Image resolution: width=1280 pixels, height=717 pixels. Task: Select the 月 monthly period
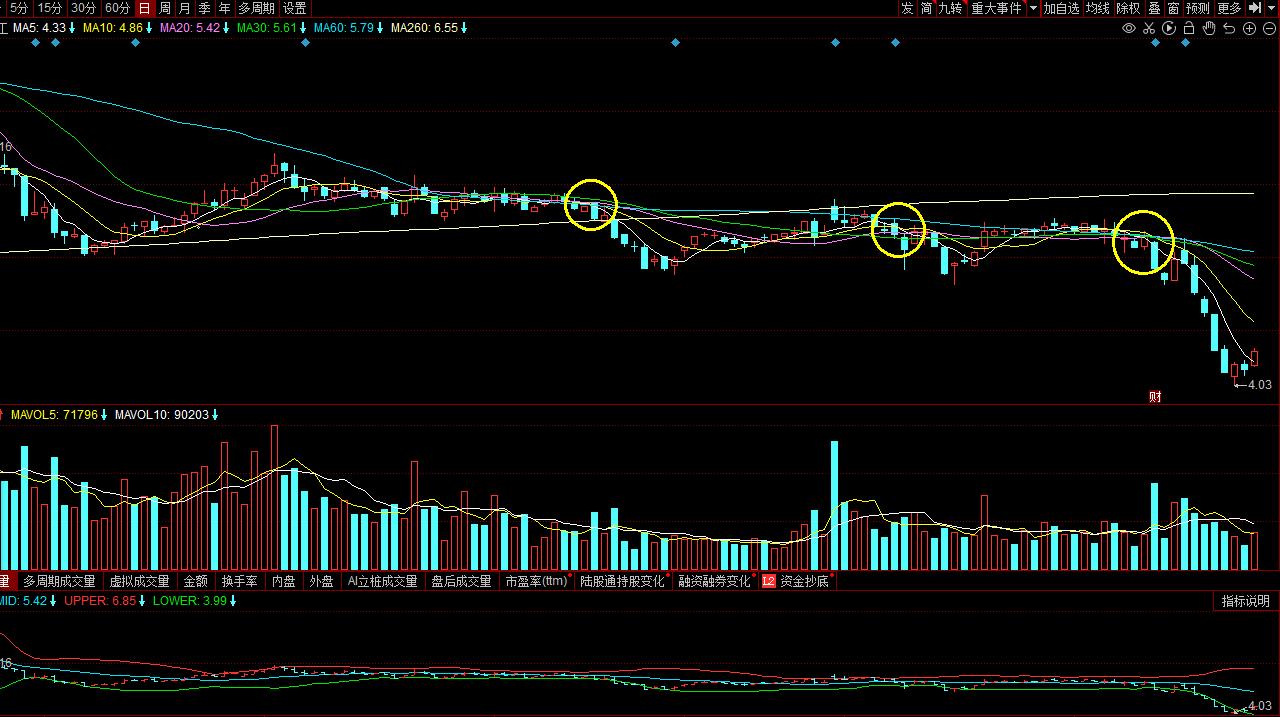185,8
